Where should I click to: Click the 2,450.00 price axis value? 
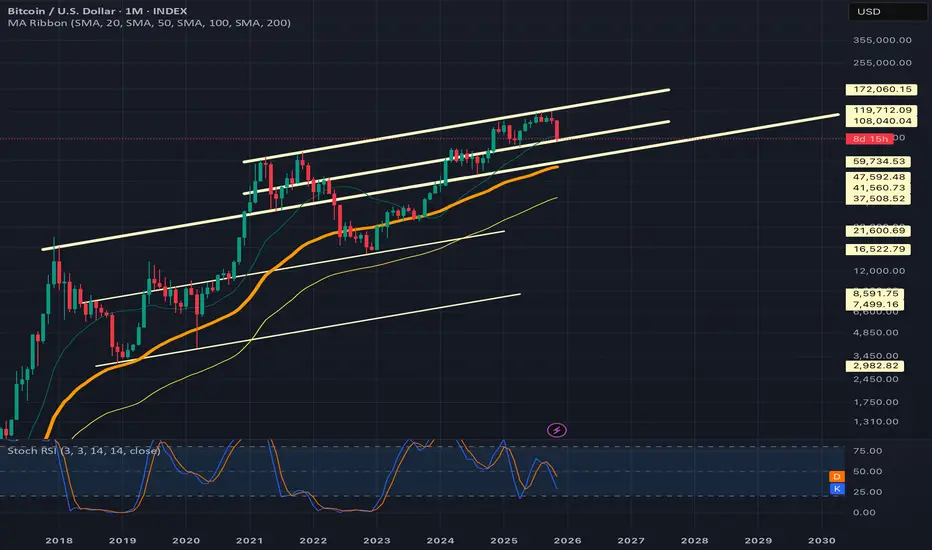coord(876,379)
